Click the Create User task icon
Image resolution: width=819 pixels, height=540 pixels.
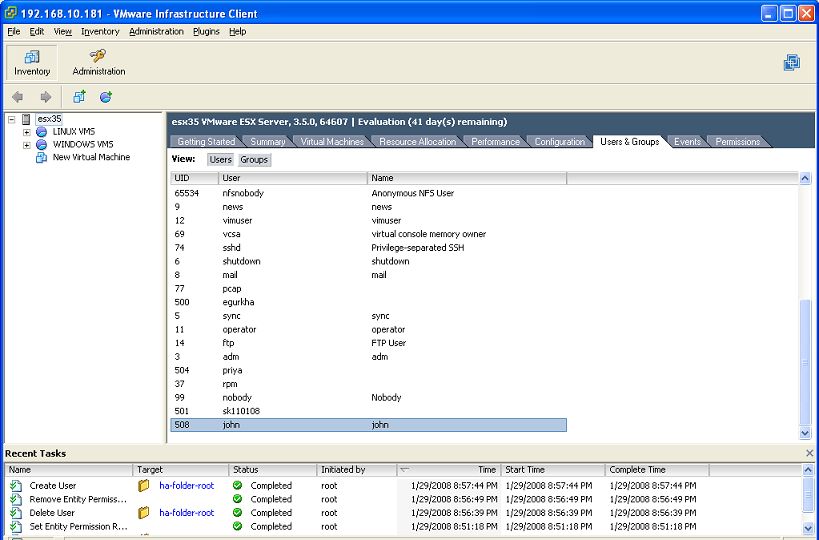[16, 486]
